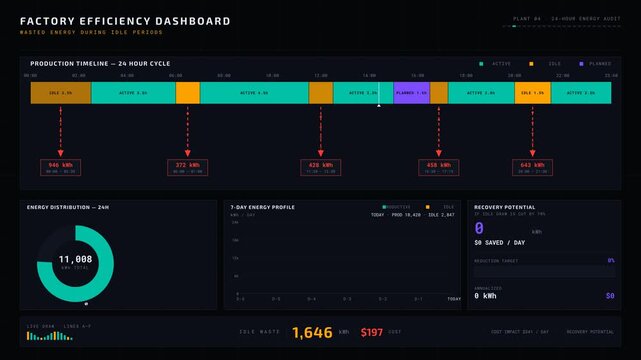Select the Active 3.5h timeline segment
This screenshot has height=360, width=641.
tap(133, 93)
